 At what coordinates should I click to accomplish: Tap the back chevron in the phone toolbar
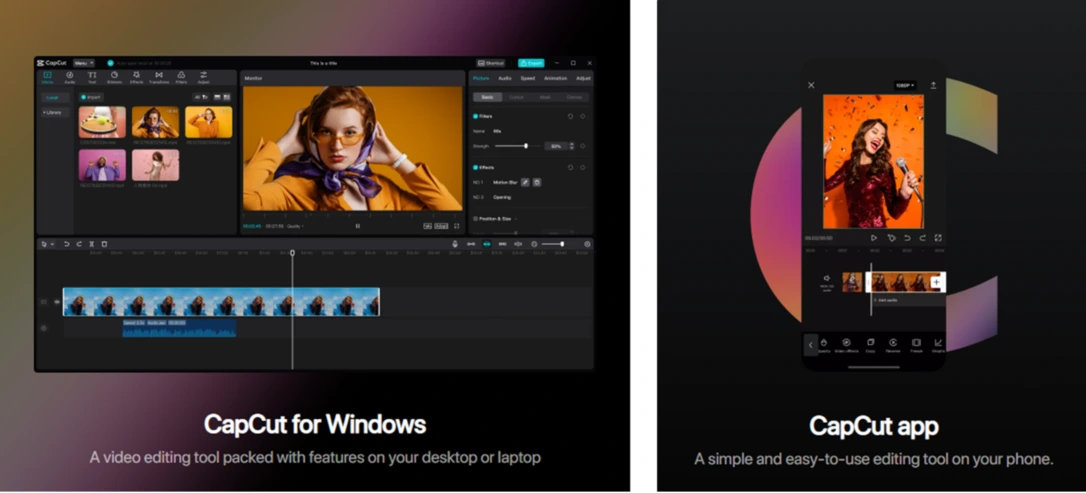coord(811,345)
